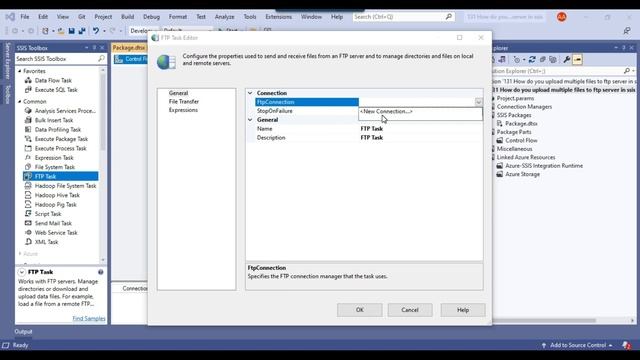
Task: Select Azure-SSIS Integration Runtime node
Action: pos(544,166)
